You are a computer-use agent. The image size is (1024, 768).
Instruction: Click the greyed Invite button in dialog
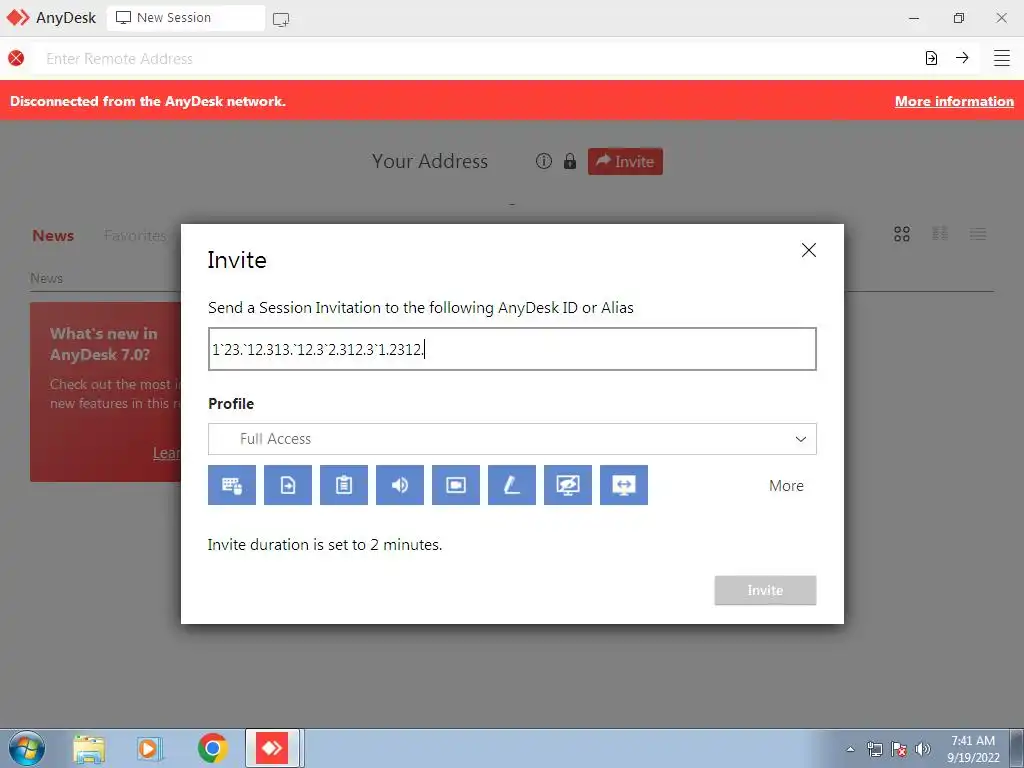[765, 590]
